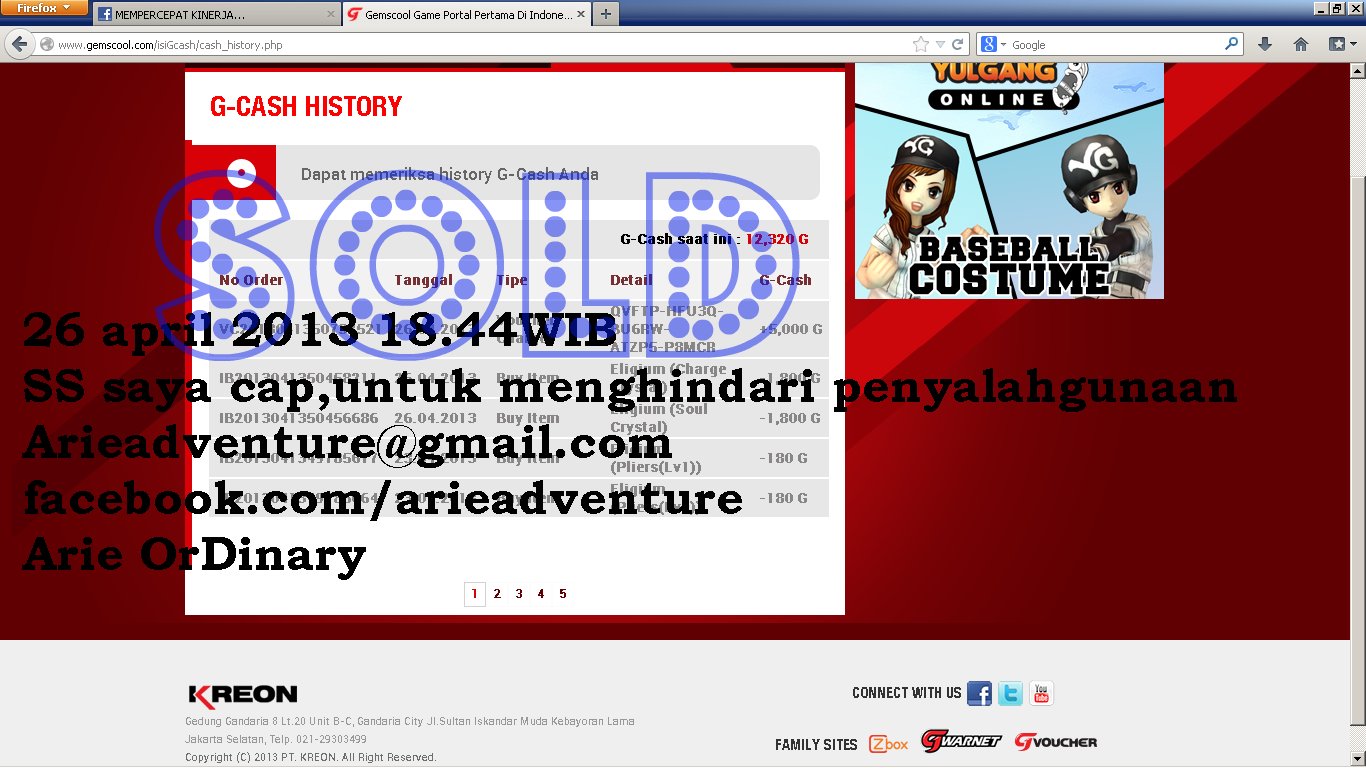Screen dimensions: 1366x768
Task: Open the URL history dropdown arrow
Action: point(940,45)
